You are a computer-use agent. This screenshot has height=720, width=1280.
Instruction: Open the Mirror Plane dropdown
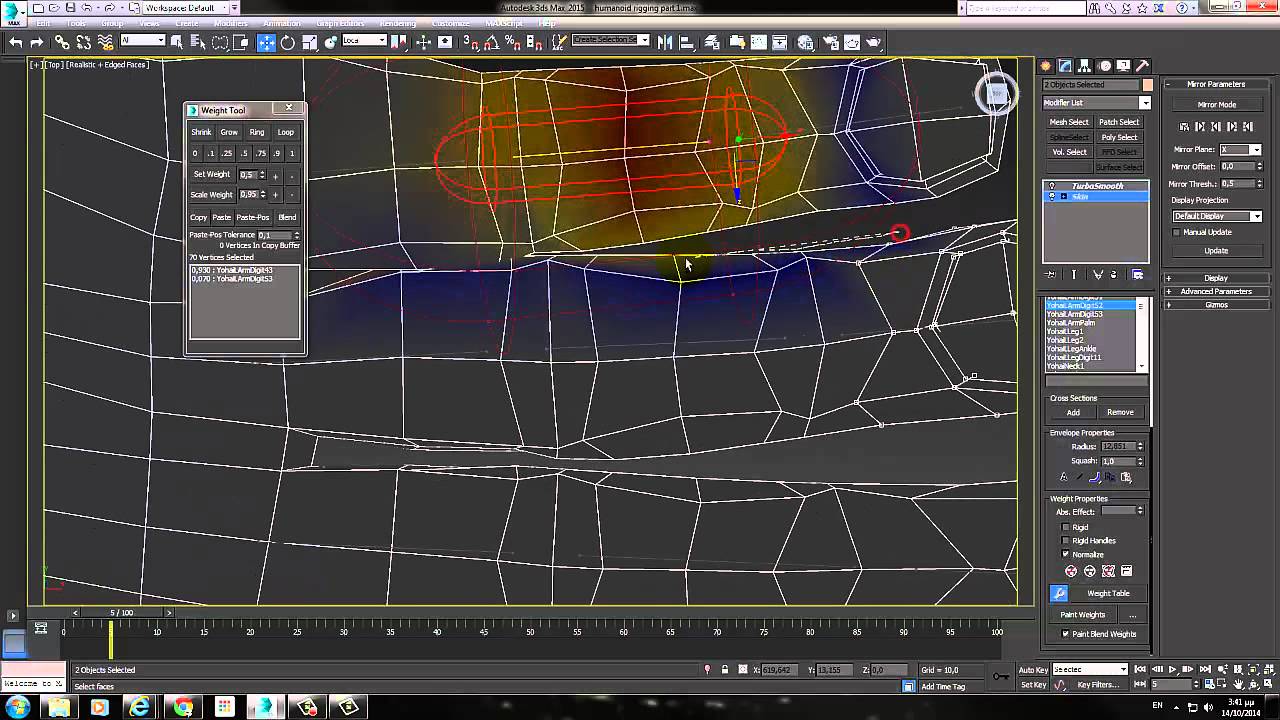click(1241, 150)
